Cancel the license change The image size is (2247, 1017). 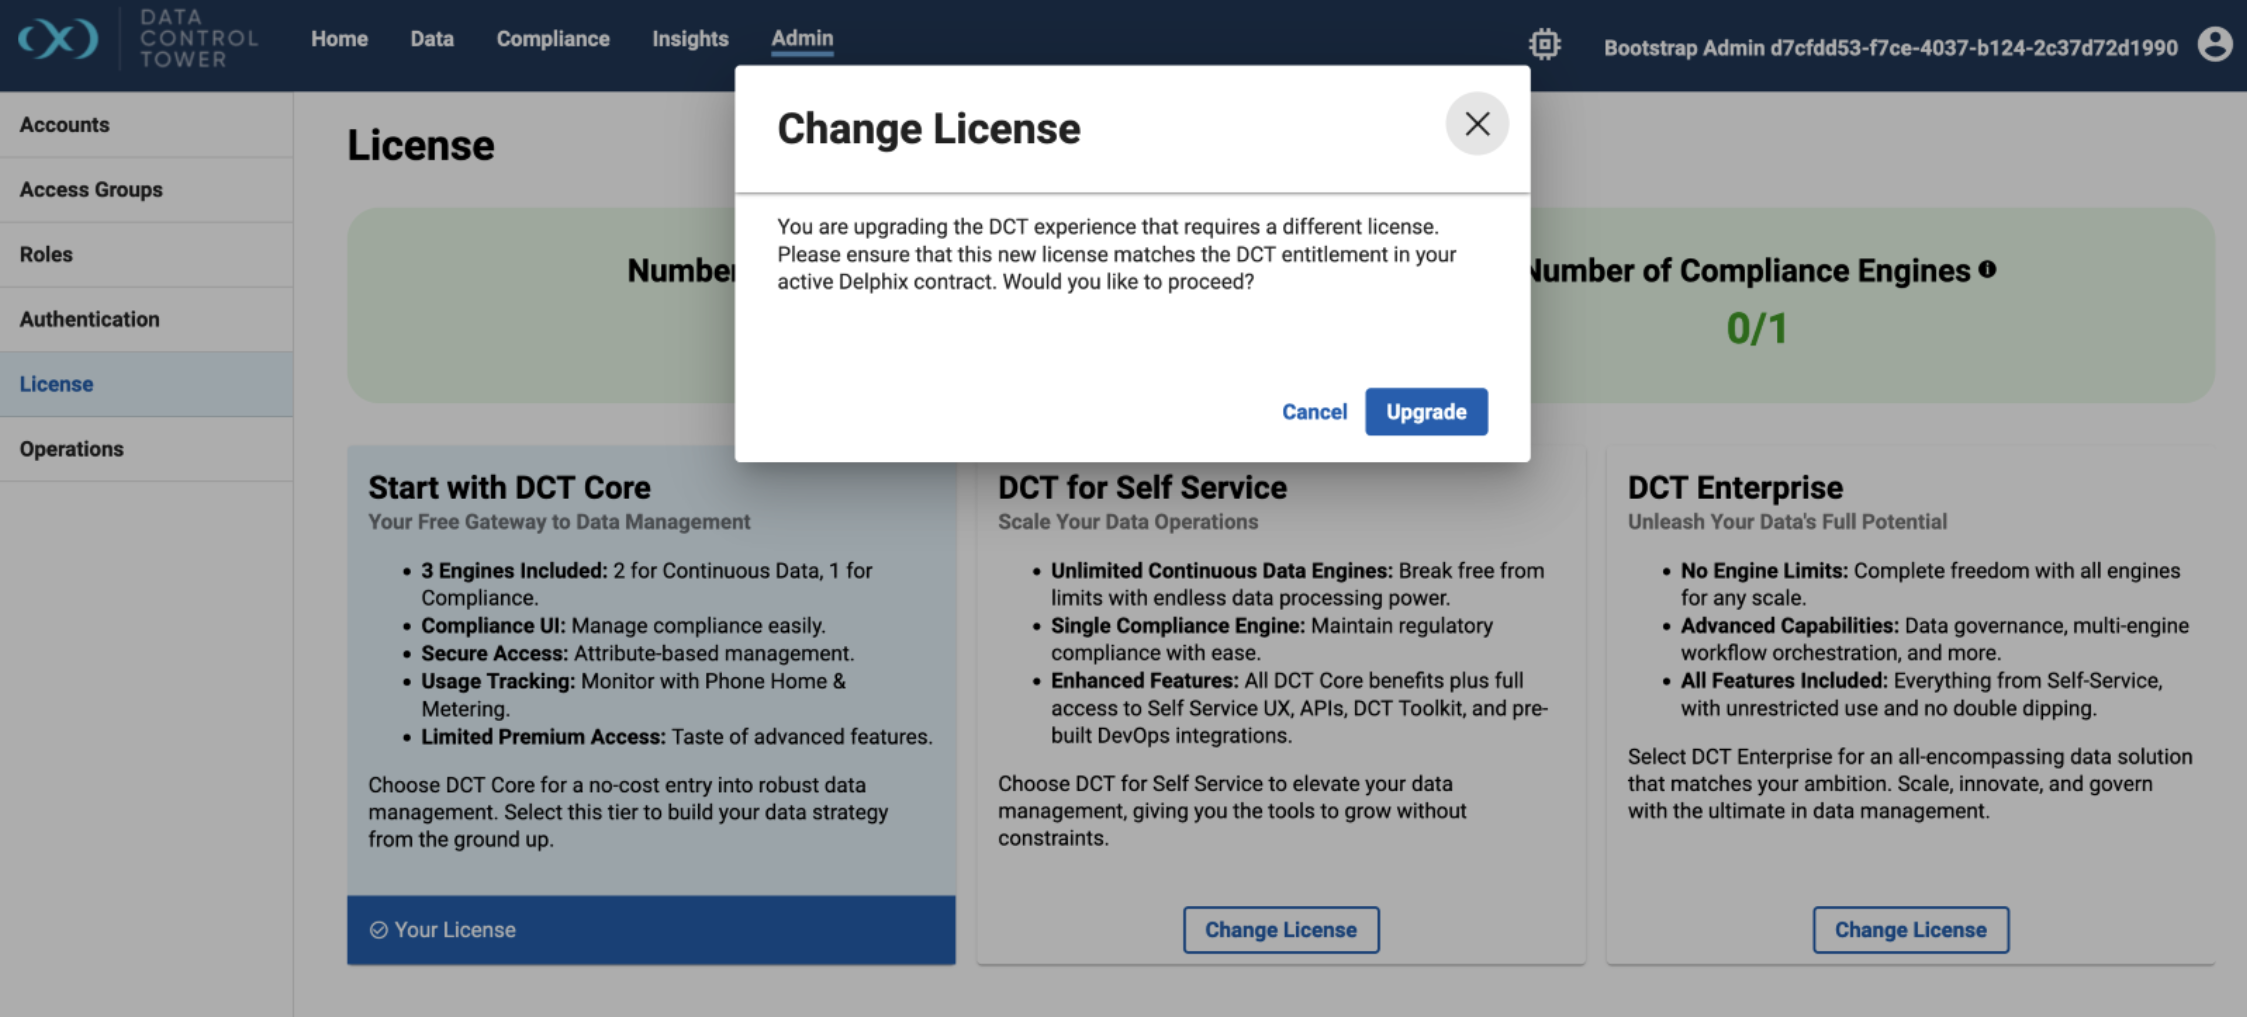[x=1314, y=412]
